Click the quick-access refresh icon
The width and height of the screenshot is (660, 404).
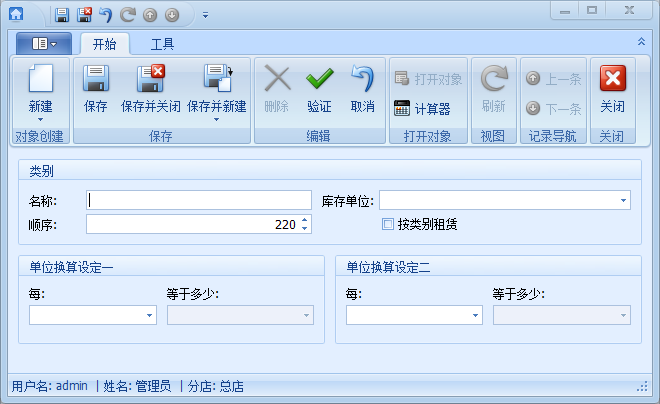click(x=128, y=15)
